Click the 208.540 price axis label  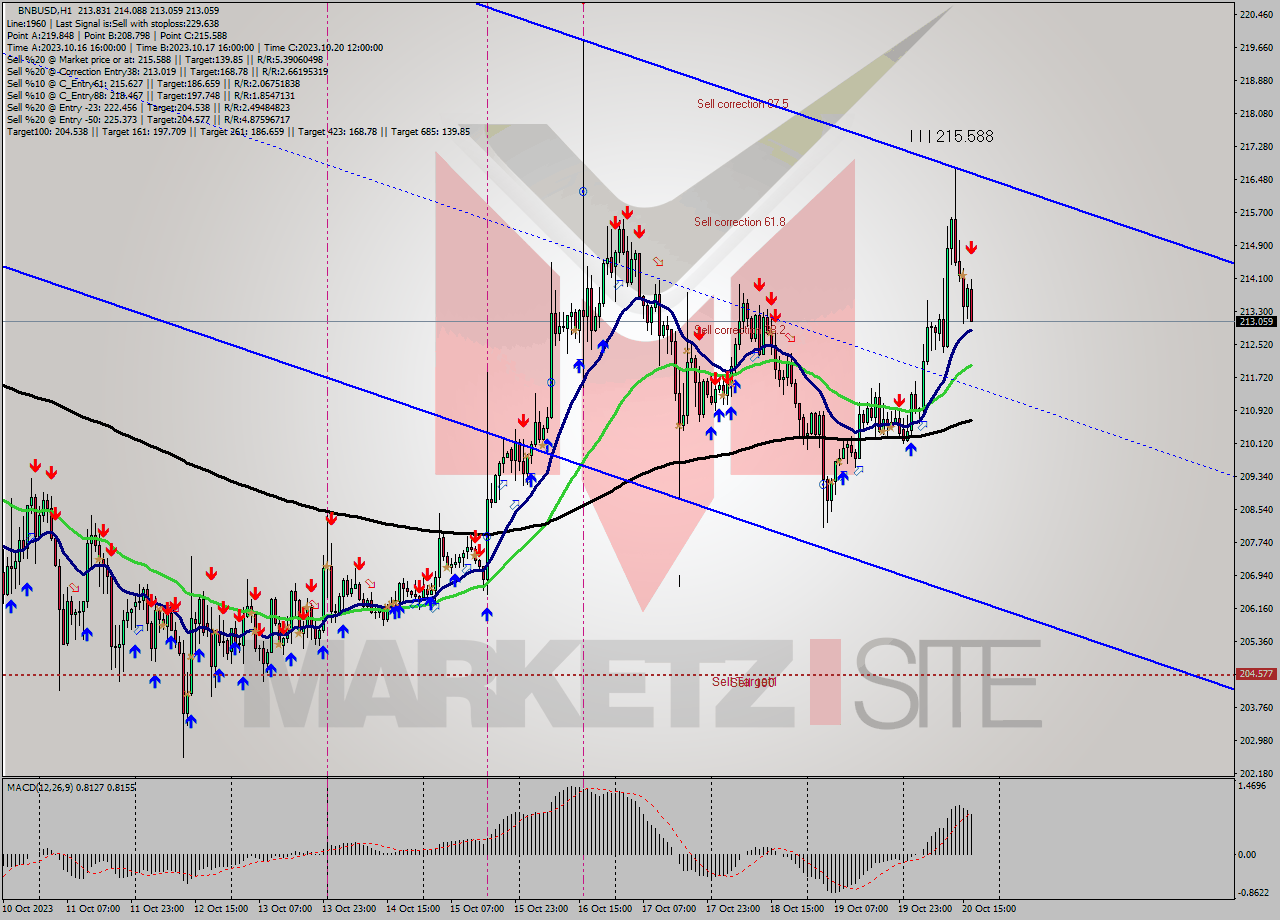point(1256,510)
